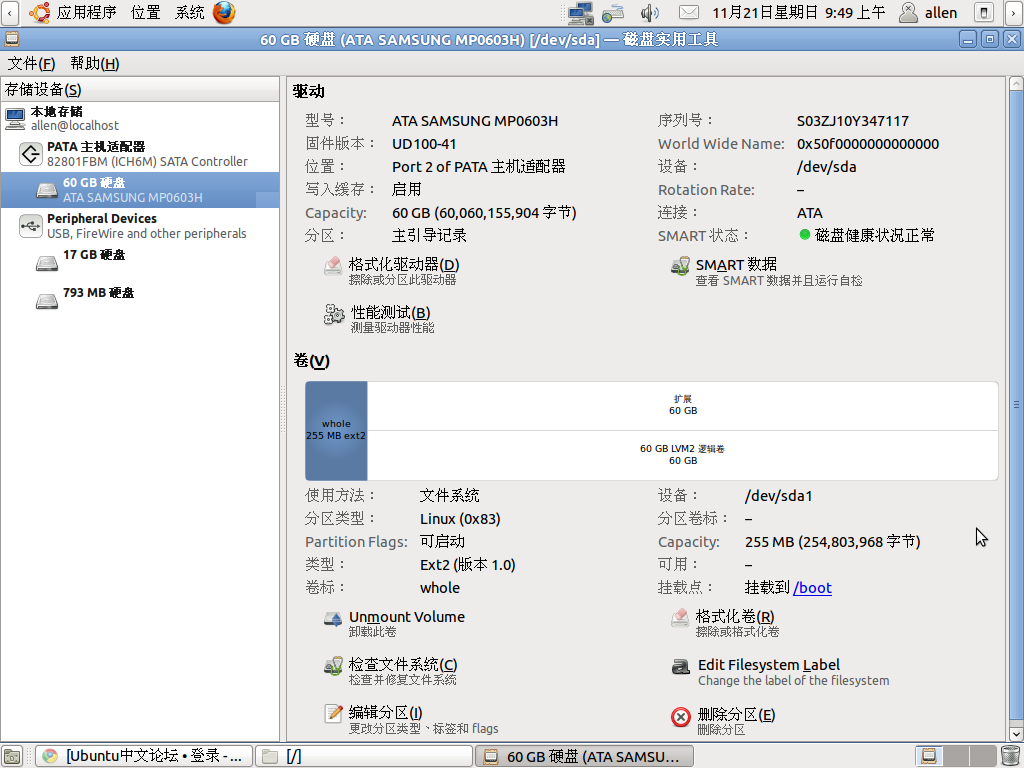Open the 文件(F) menu

tap(31, 63)
